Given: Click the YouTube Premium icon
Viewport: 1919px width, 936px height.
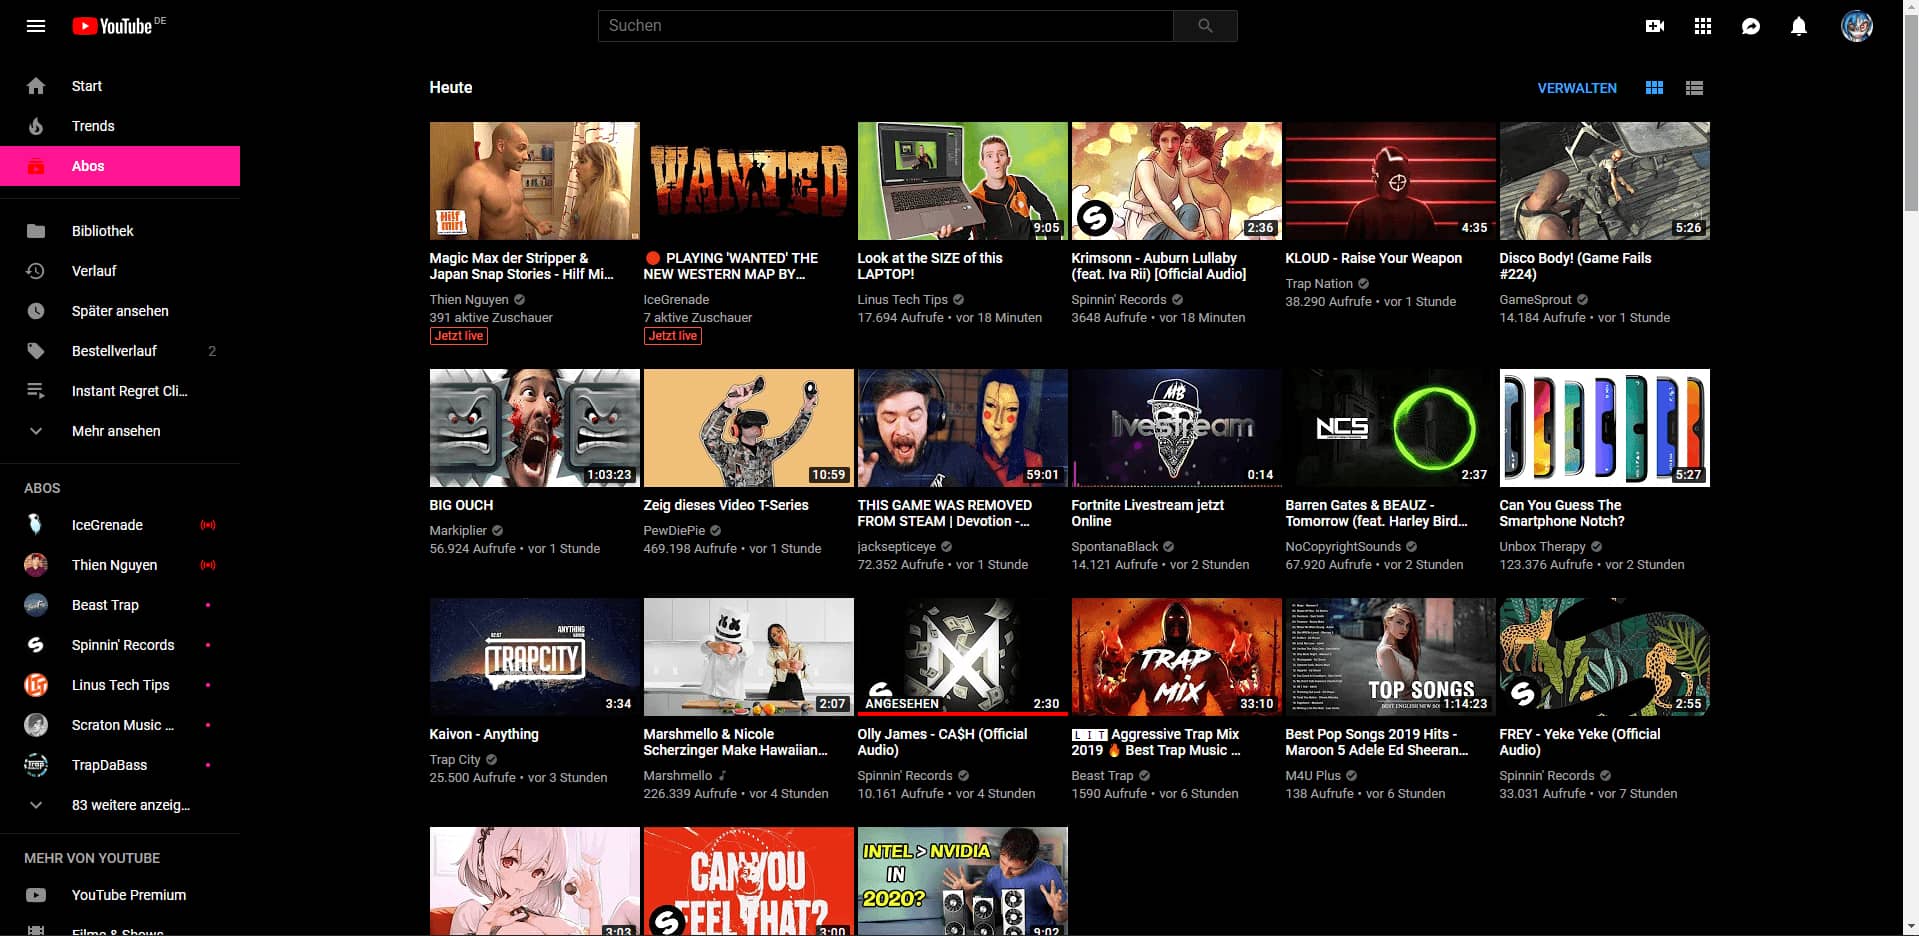Looking at the screenshot, I should pyautogui.click(x=36, y=895).
